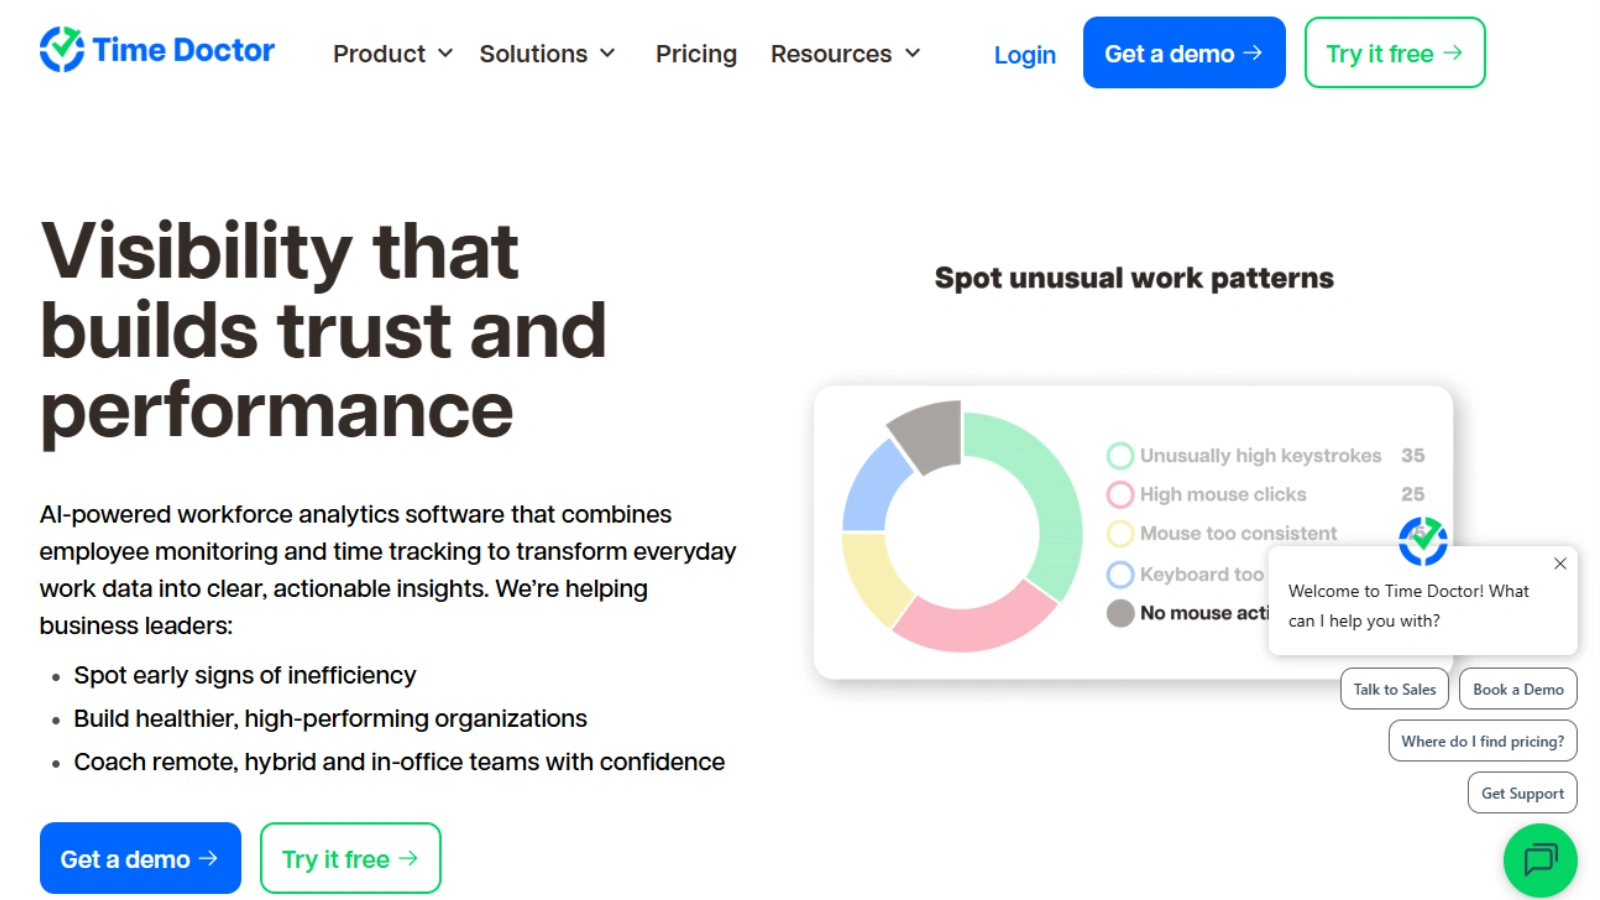
Task: Click the blue Get a demo header button
Action: pyautogui.click(x=1184, y=53)
